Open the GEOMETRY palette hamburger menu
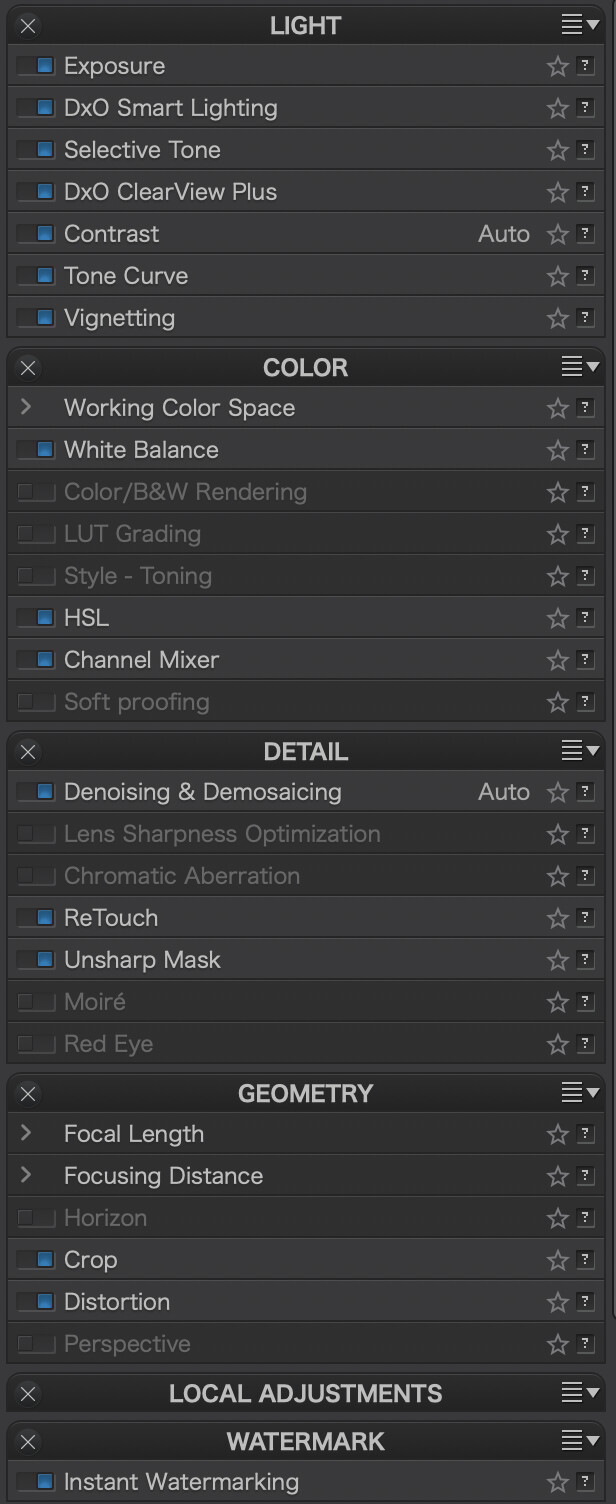 579,1093
